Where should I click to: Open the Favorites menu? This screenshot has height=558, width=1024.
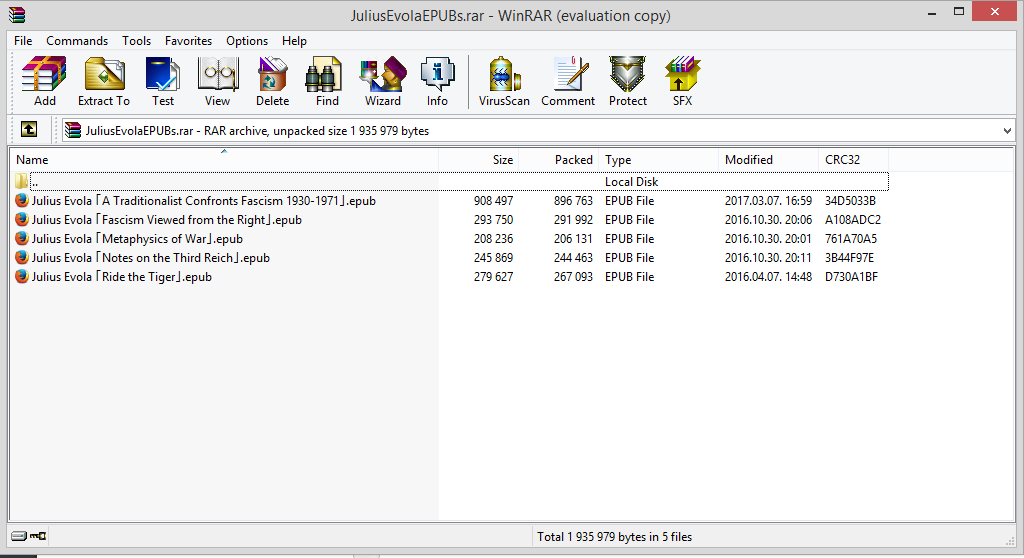point(188,41)
